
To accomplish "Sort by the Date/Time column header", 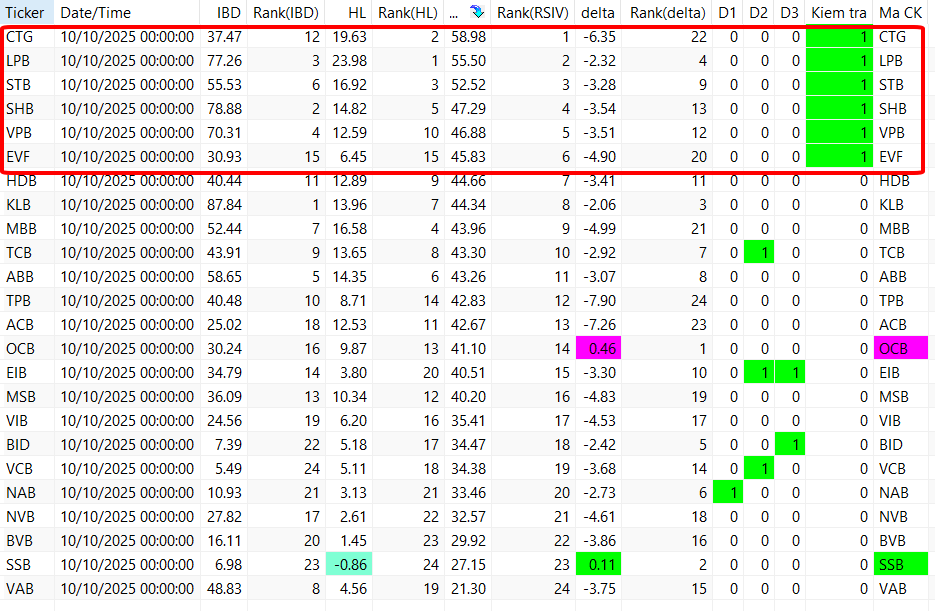I will (x=127, y=13).
